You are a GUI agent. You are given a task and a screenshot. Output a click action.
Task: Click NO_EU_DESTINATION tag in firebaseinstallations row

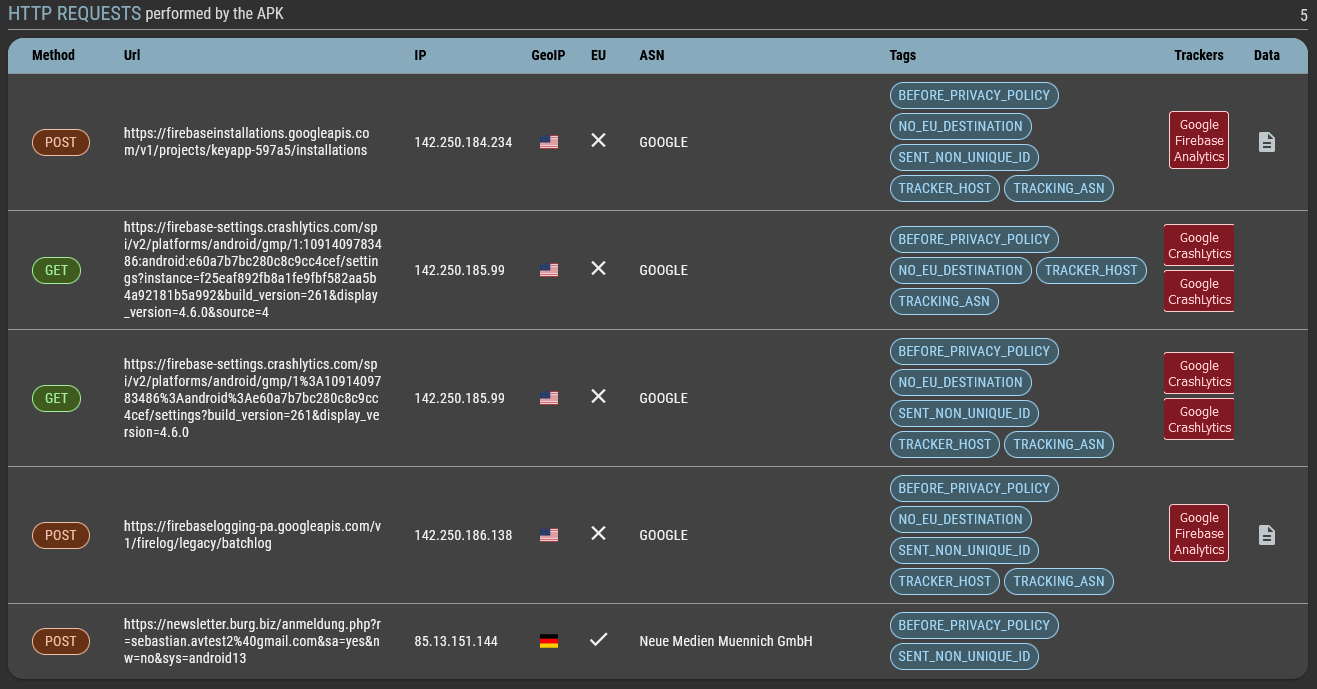click(961, 127)
